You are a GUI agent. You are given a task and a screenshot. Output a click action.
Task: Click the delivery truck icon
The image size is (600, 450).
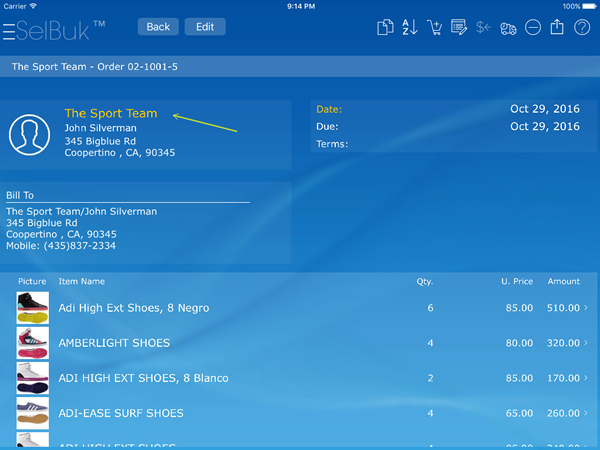coord(508,28)
